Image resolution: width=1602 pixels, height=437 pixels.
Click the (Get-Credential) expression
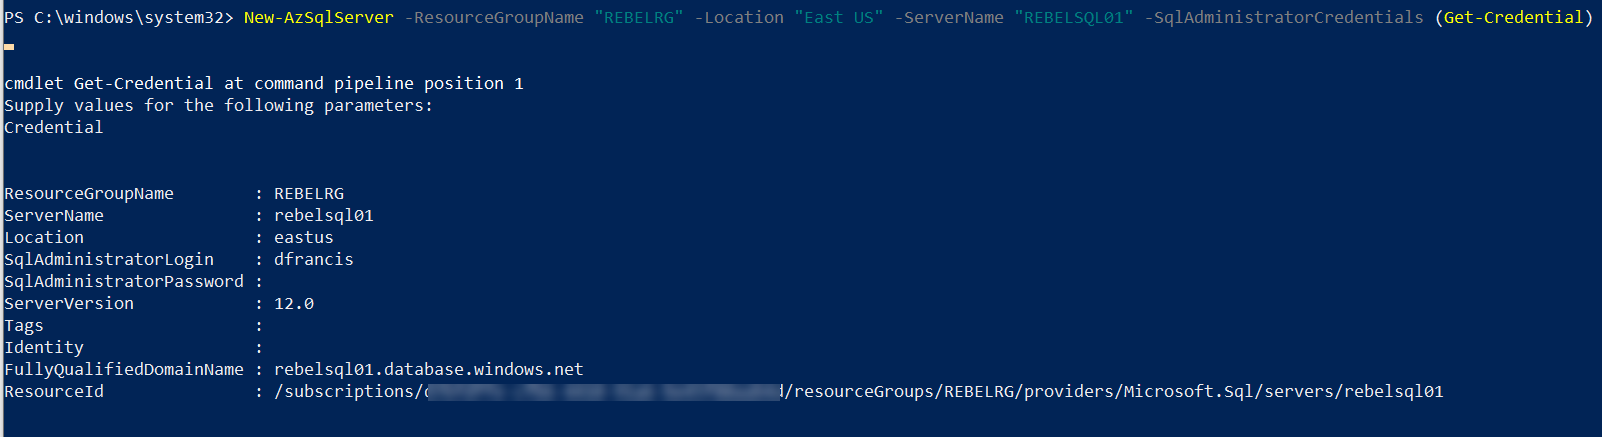click(x=1514, y=17)
